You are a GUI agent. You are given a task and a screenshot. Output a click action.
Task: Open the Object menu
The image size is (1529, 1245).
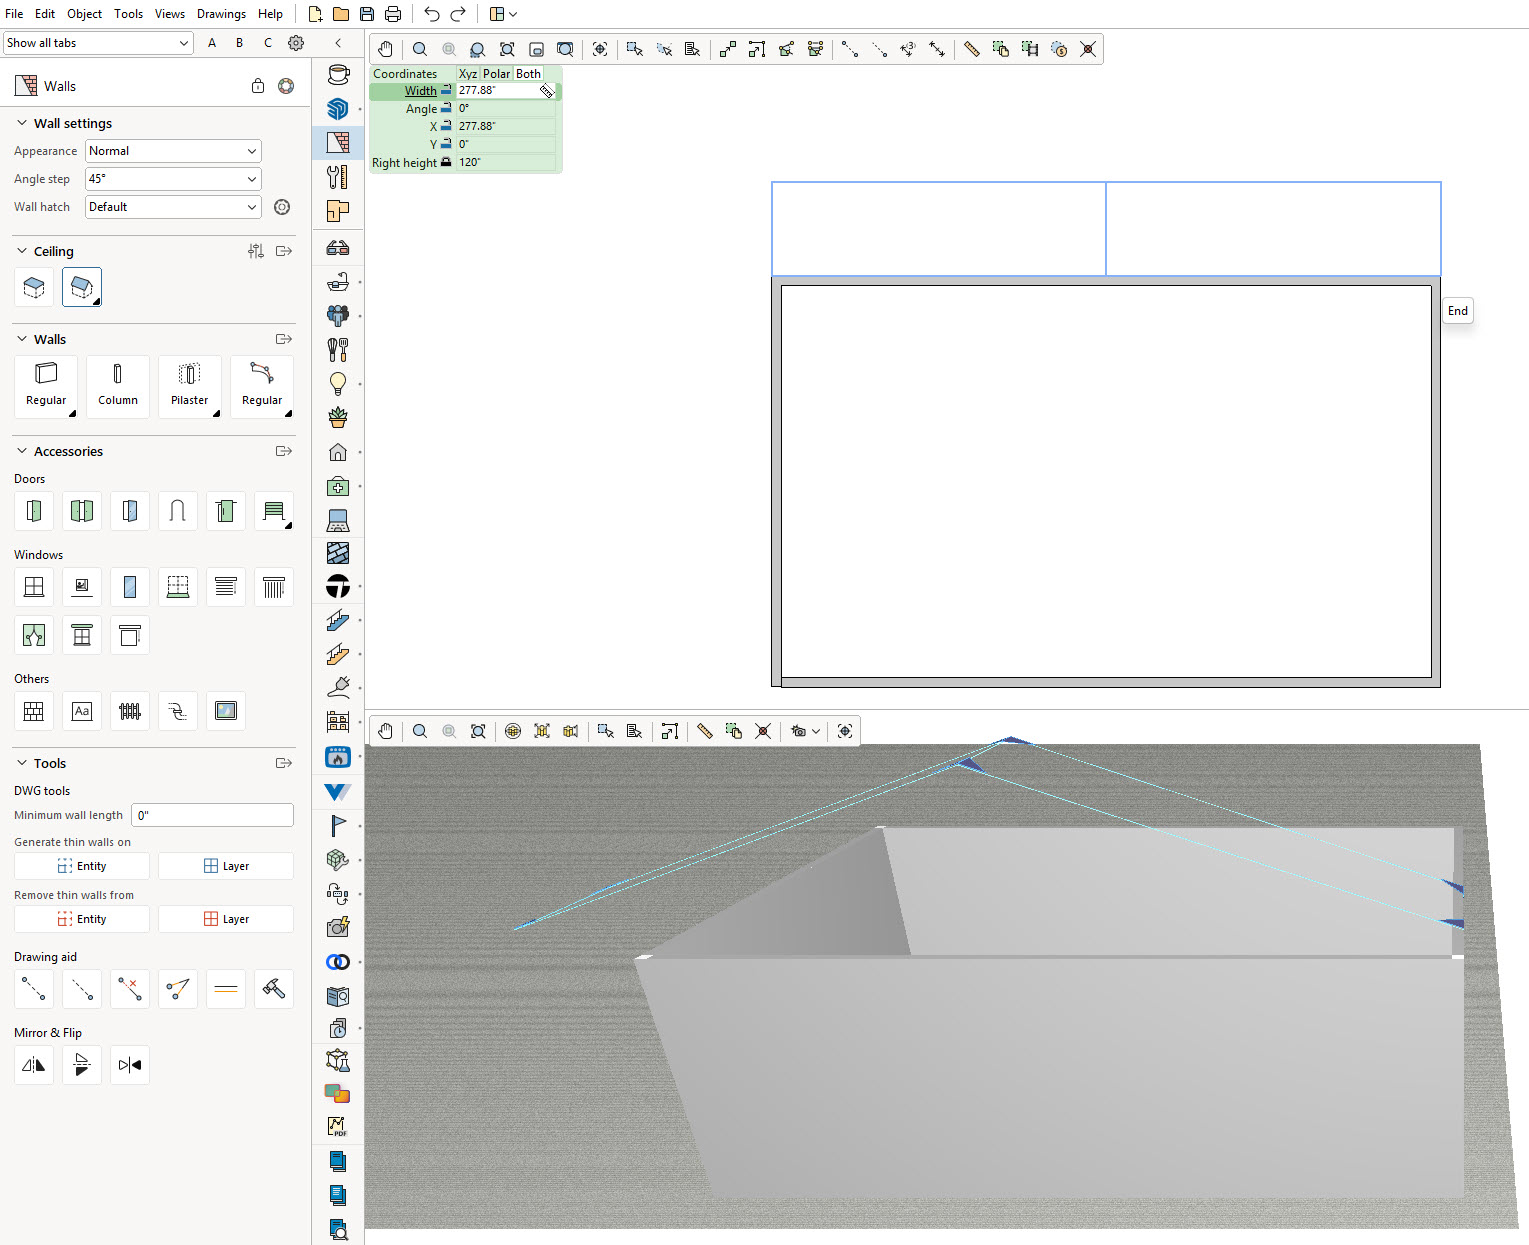tap(84, 14)
